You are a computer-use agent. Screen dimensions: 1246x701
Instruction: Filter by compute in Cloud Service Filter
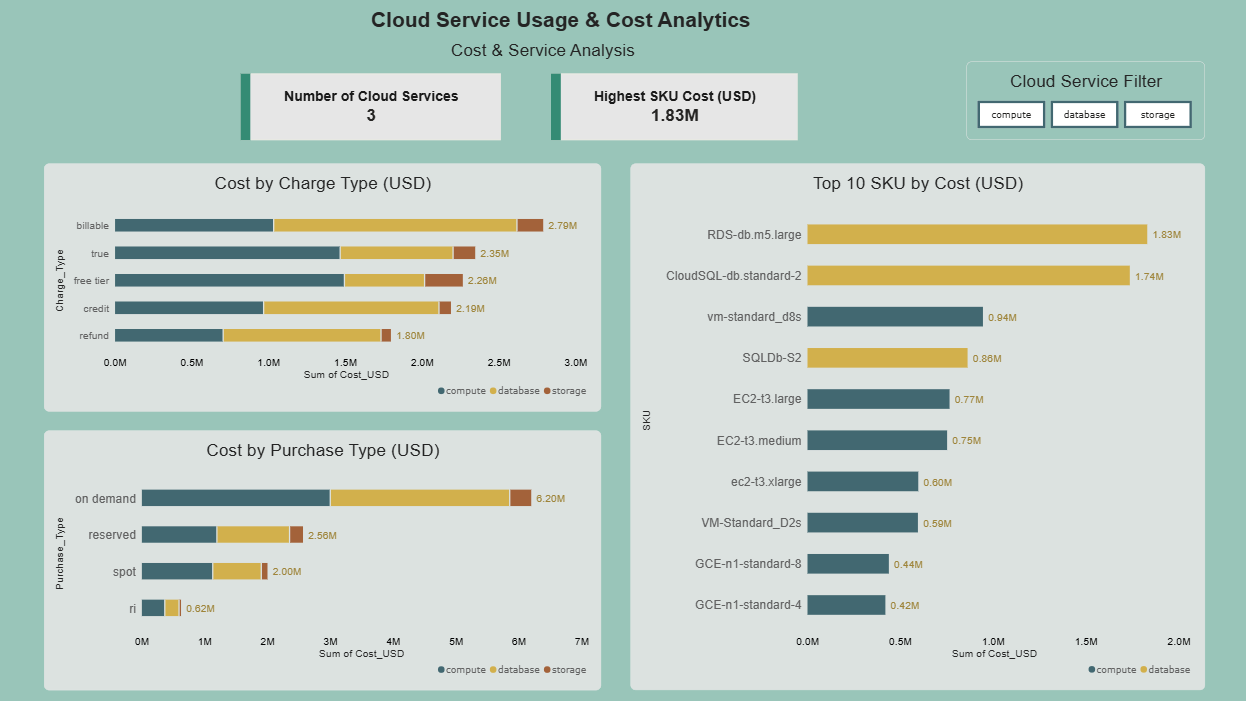pyautogui.click(x=1011, y=115)
